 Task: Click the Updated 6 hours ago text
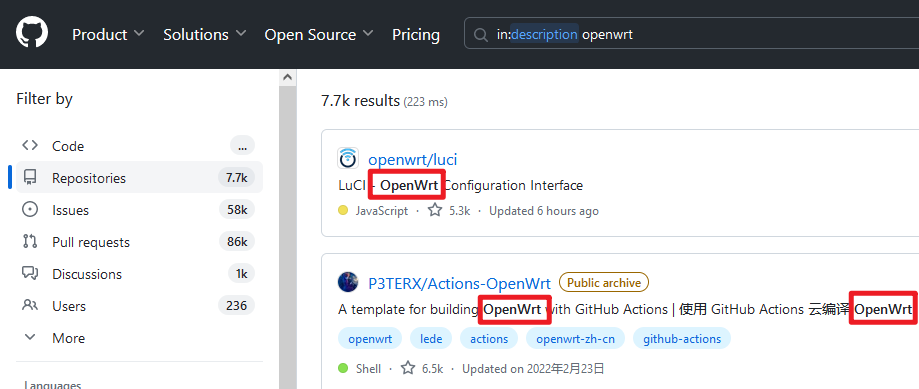coord(544,211)
